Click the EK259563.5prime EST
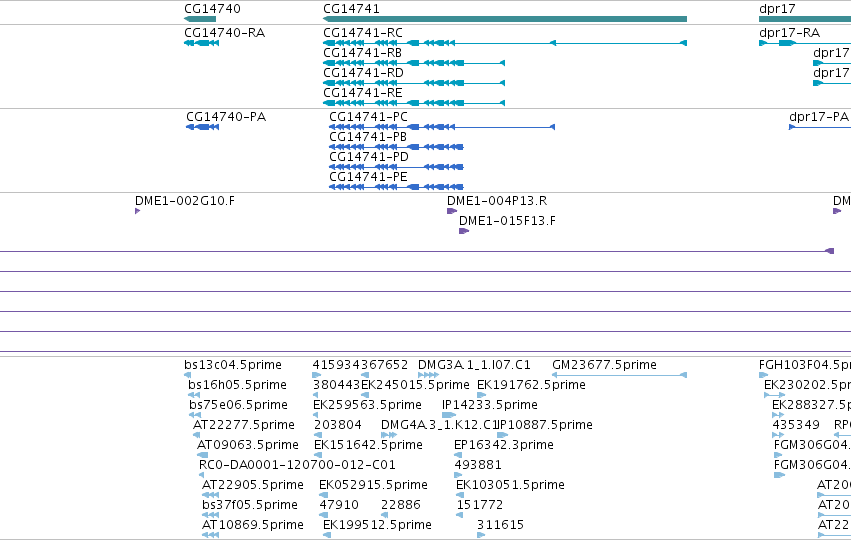This screenshot has height=540, width=851. click(x=367, y=405)
